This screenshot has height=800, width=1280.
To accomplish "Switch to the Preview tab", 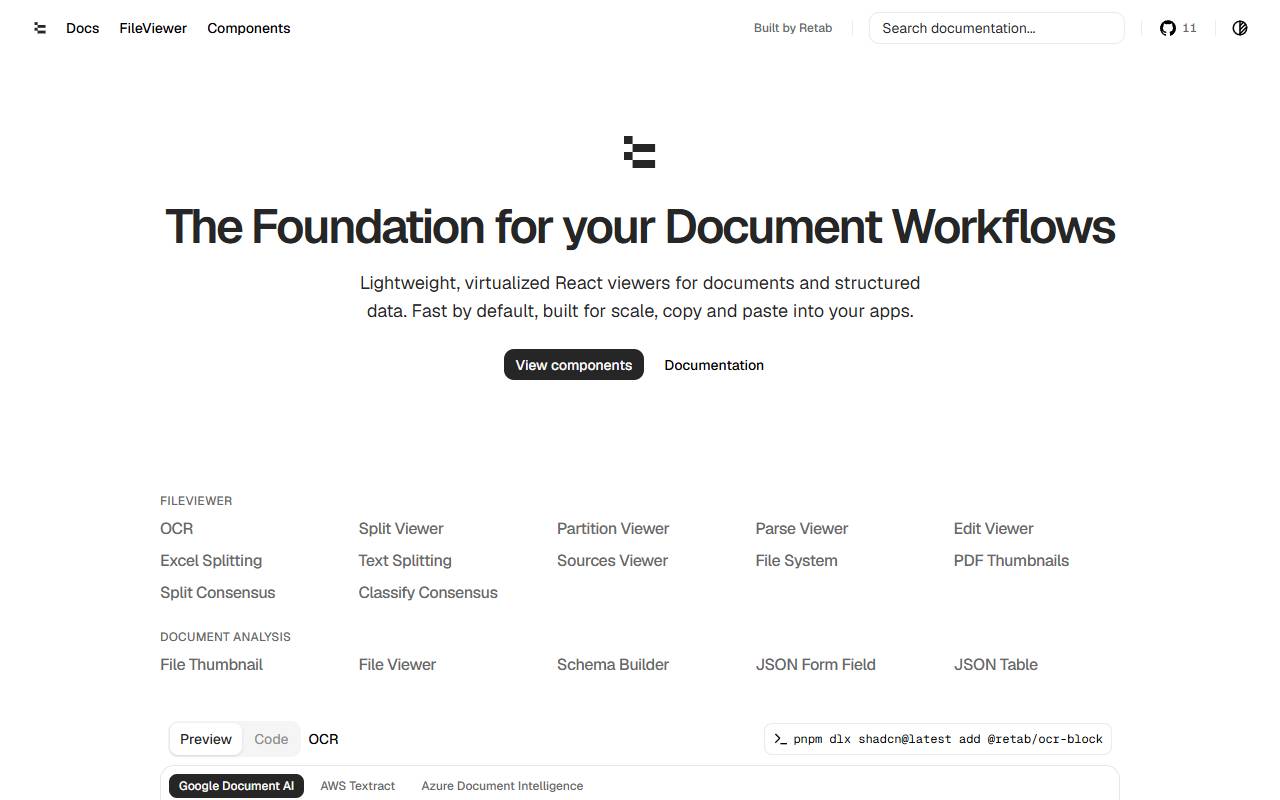I will 206,739.
